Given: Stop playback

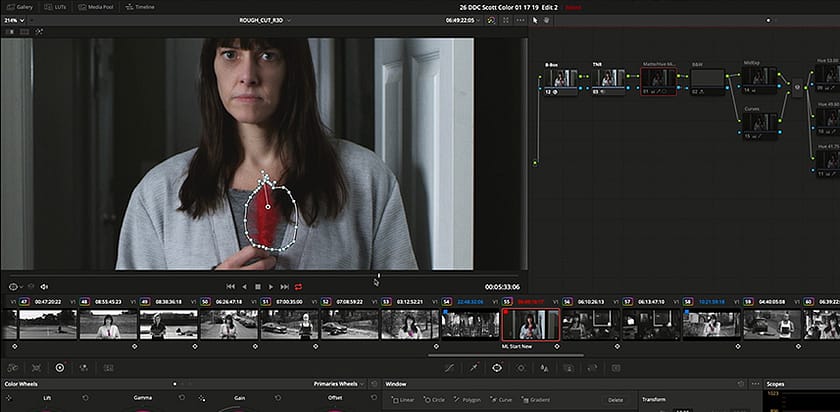Looking at the screenshot, I should tap(258, 287).
